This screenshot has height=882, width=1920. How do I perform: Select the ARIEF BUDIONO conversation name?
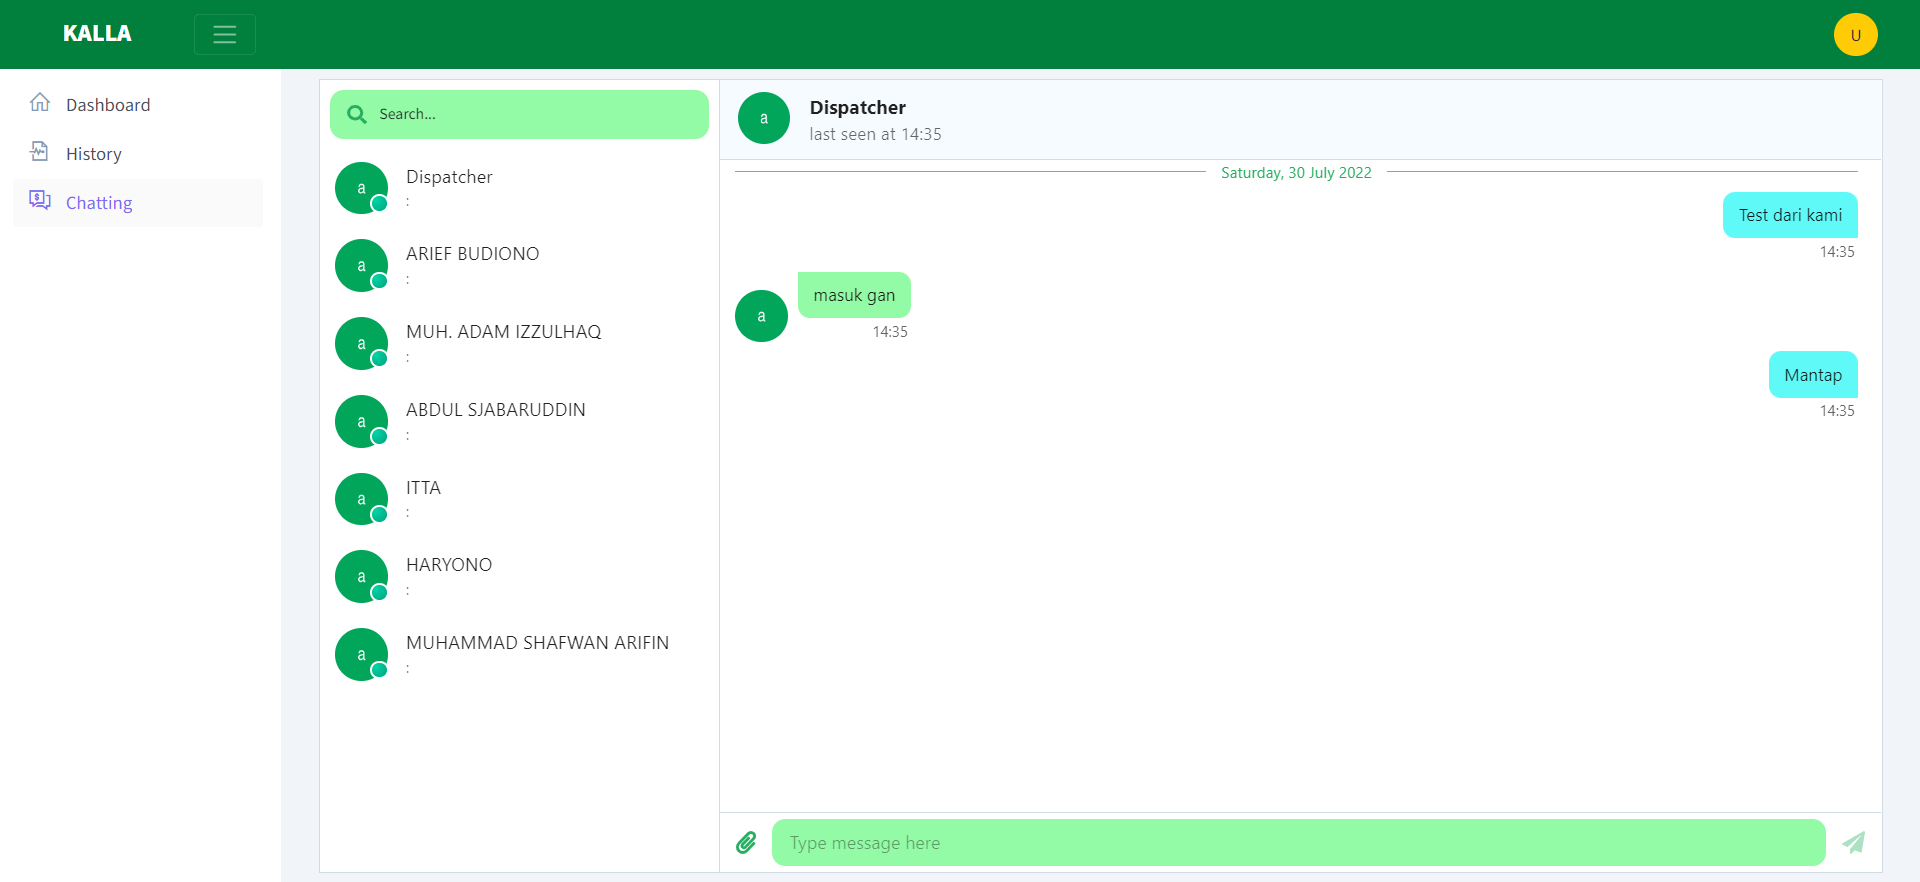click(472, 254)
